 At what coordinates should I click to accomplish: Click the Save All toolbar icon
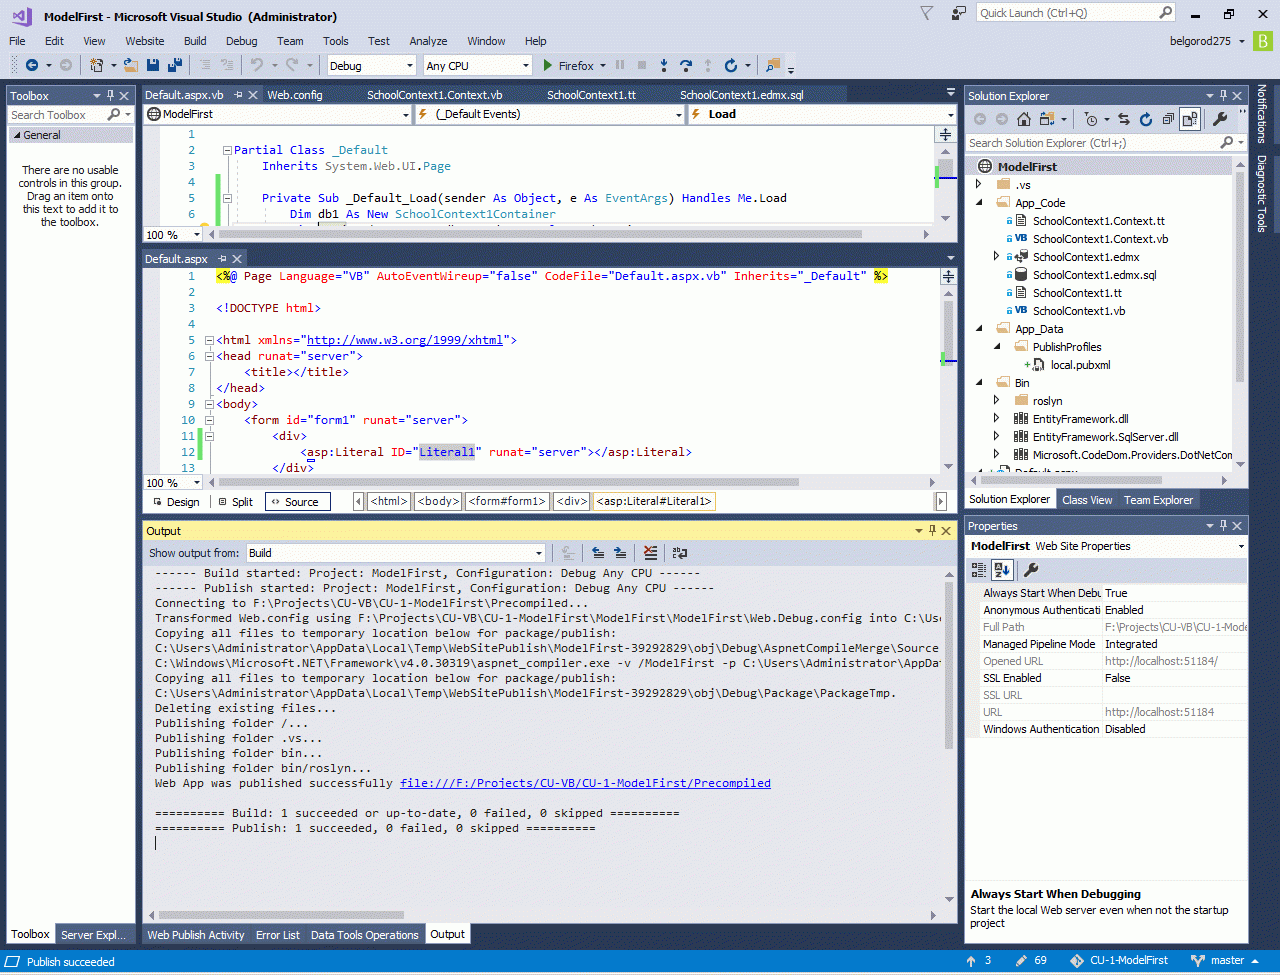point(175,65)
